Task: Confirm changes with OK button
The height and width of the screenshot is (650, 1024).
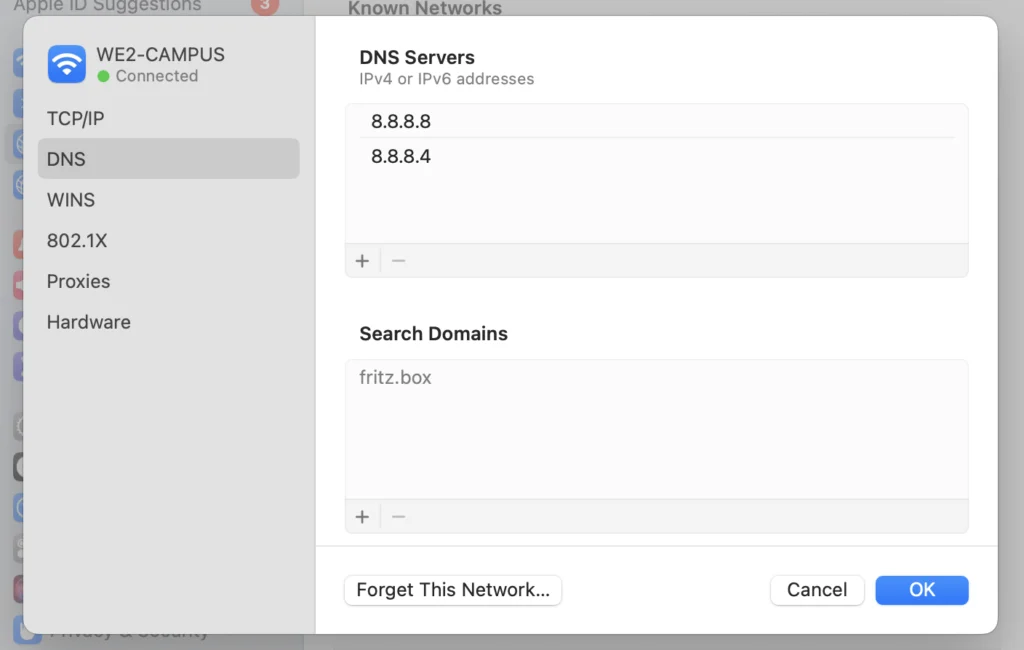Action: [x=921, y=590]
